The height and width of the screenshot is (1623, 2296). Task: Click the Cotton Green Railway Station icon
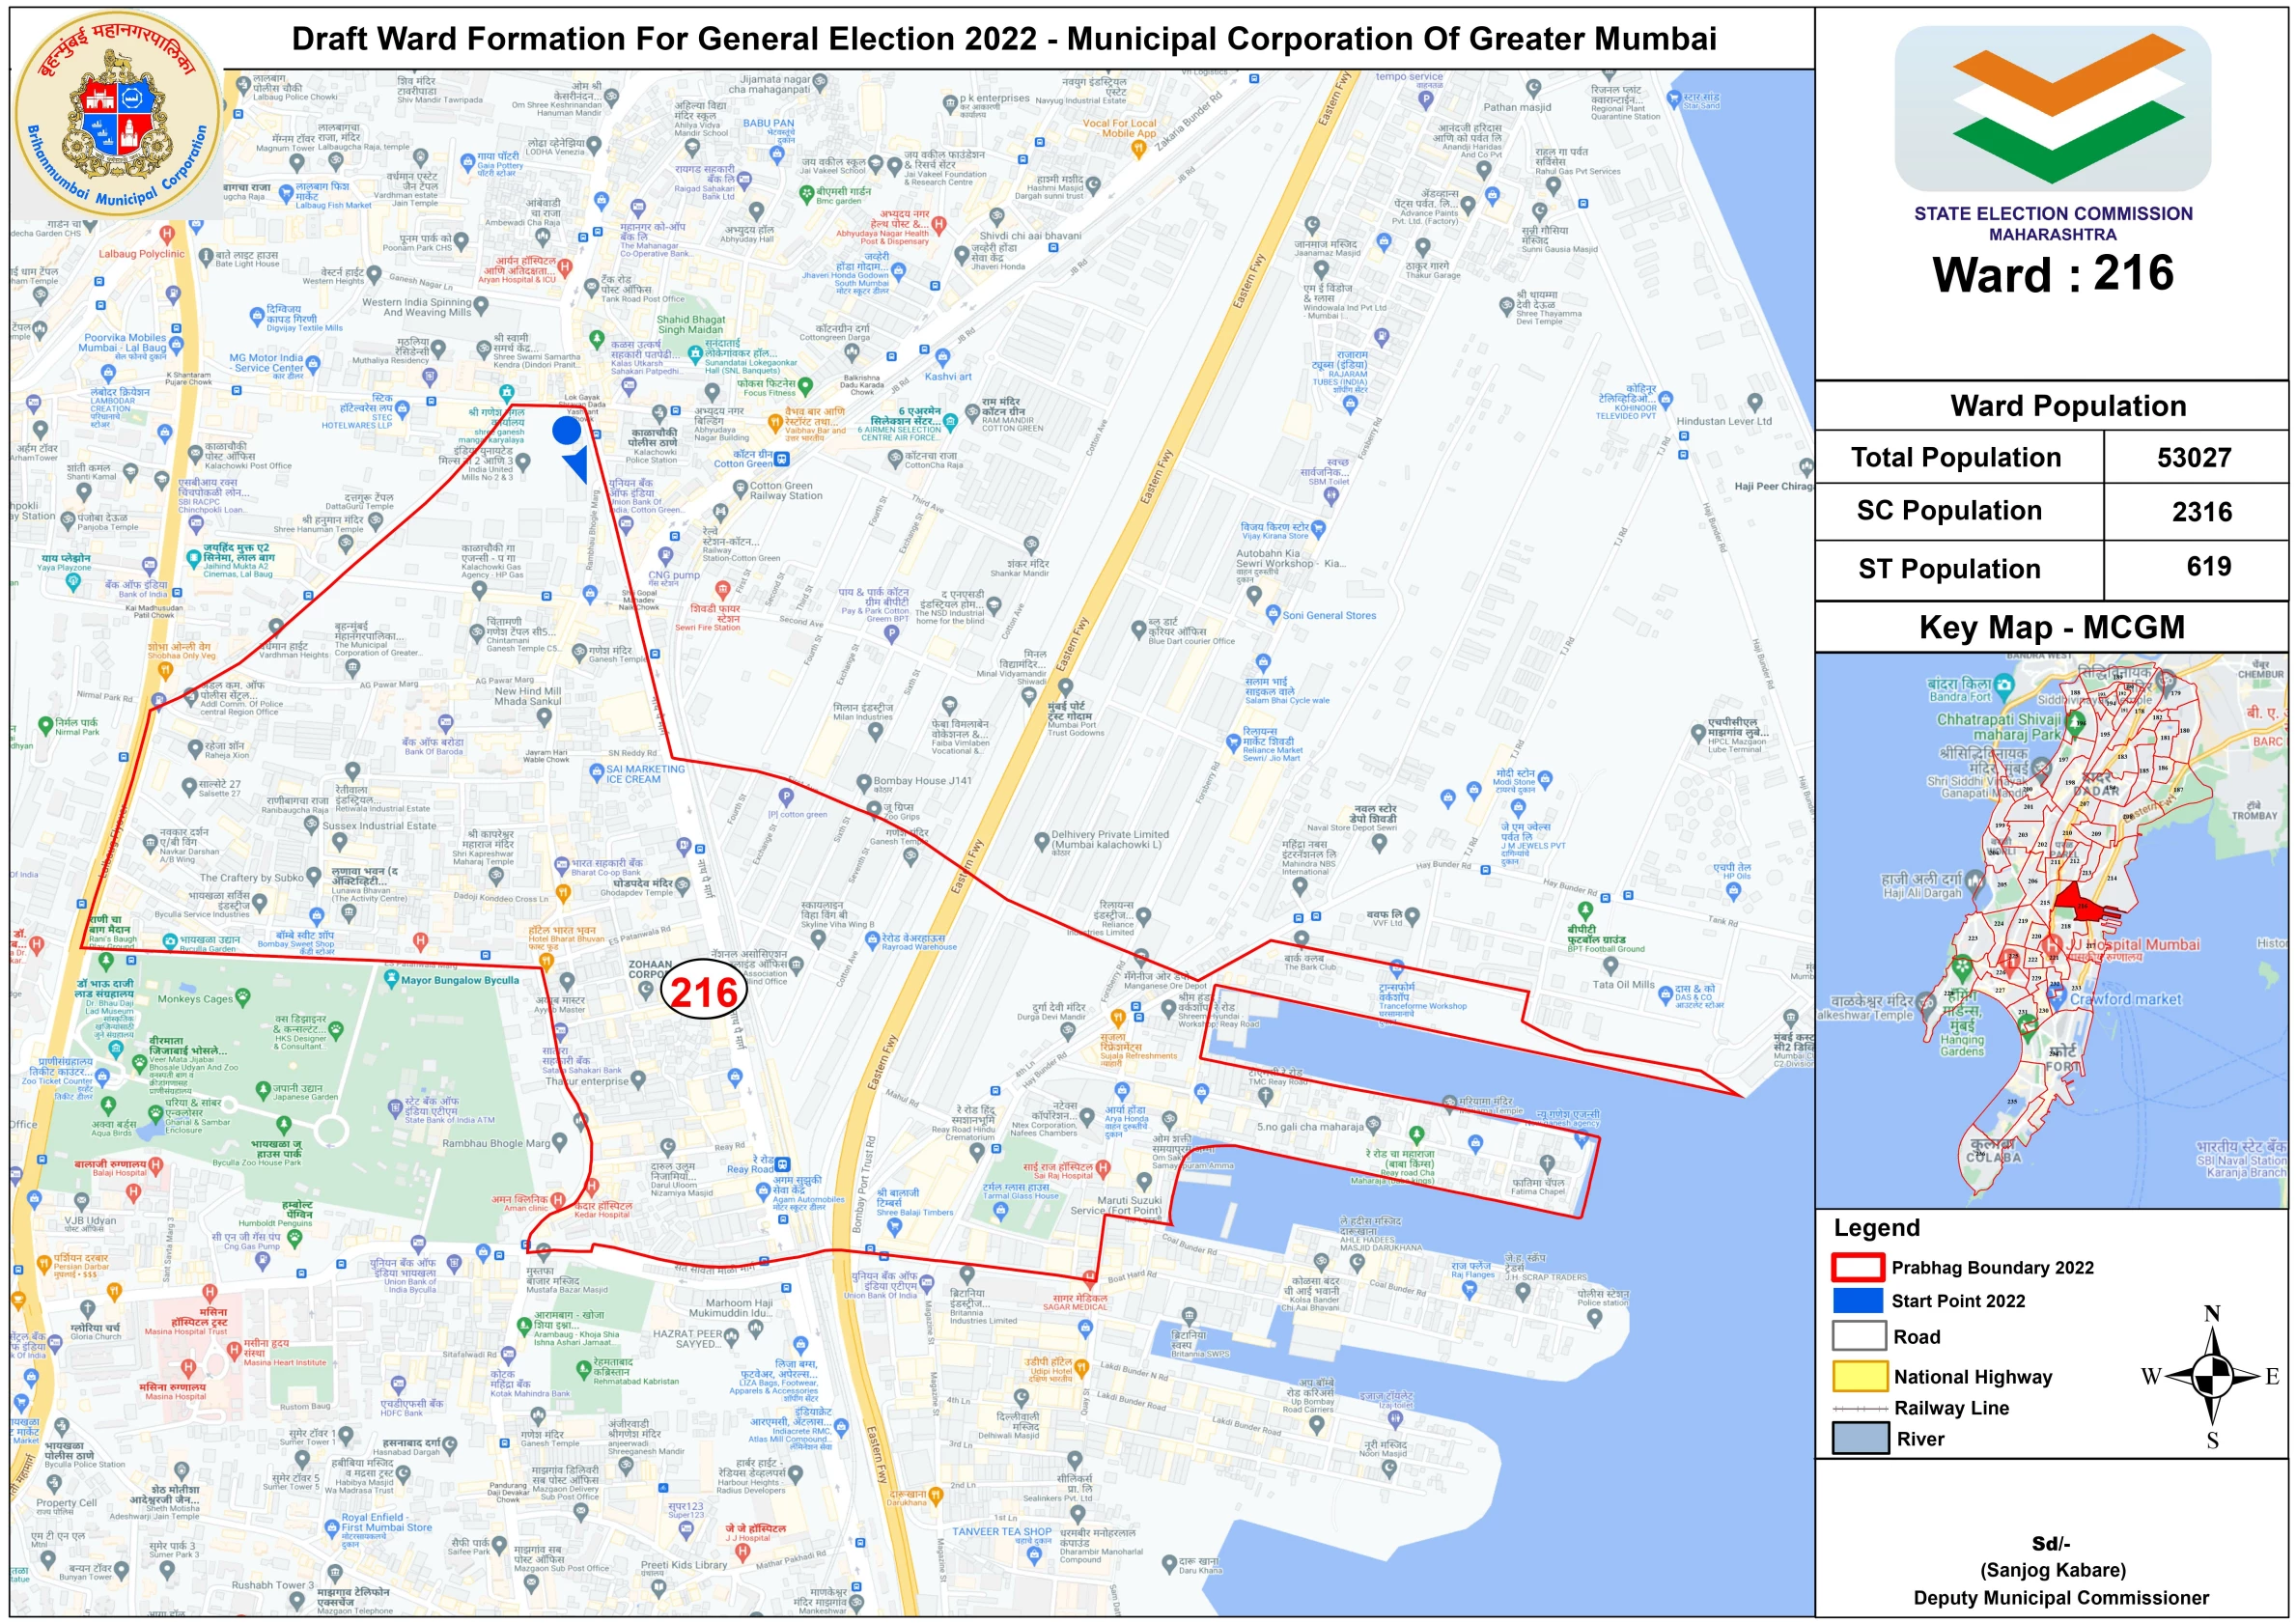click(740, 488)
